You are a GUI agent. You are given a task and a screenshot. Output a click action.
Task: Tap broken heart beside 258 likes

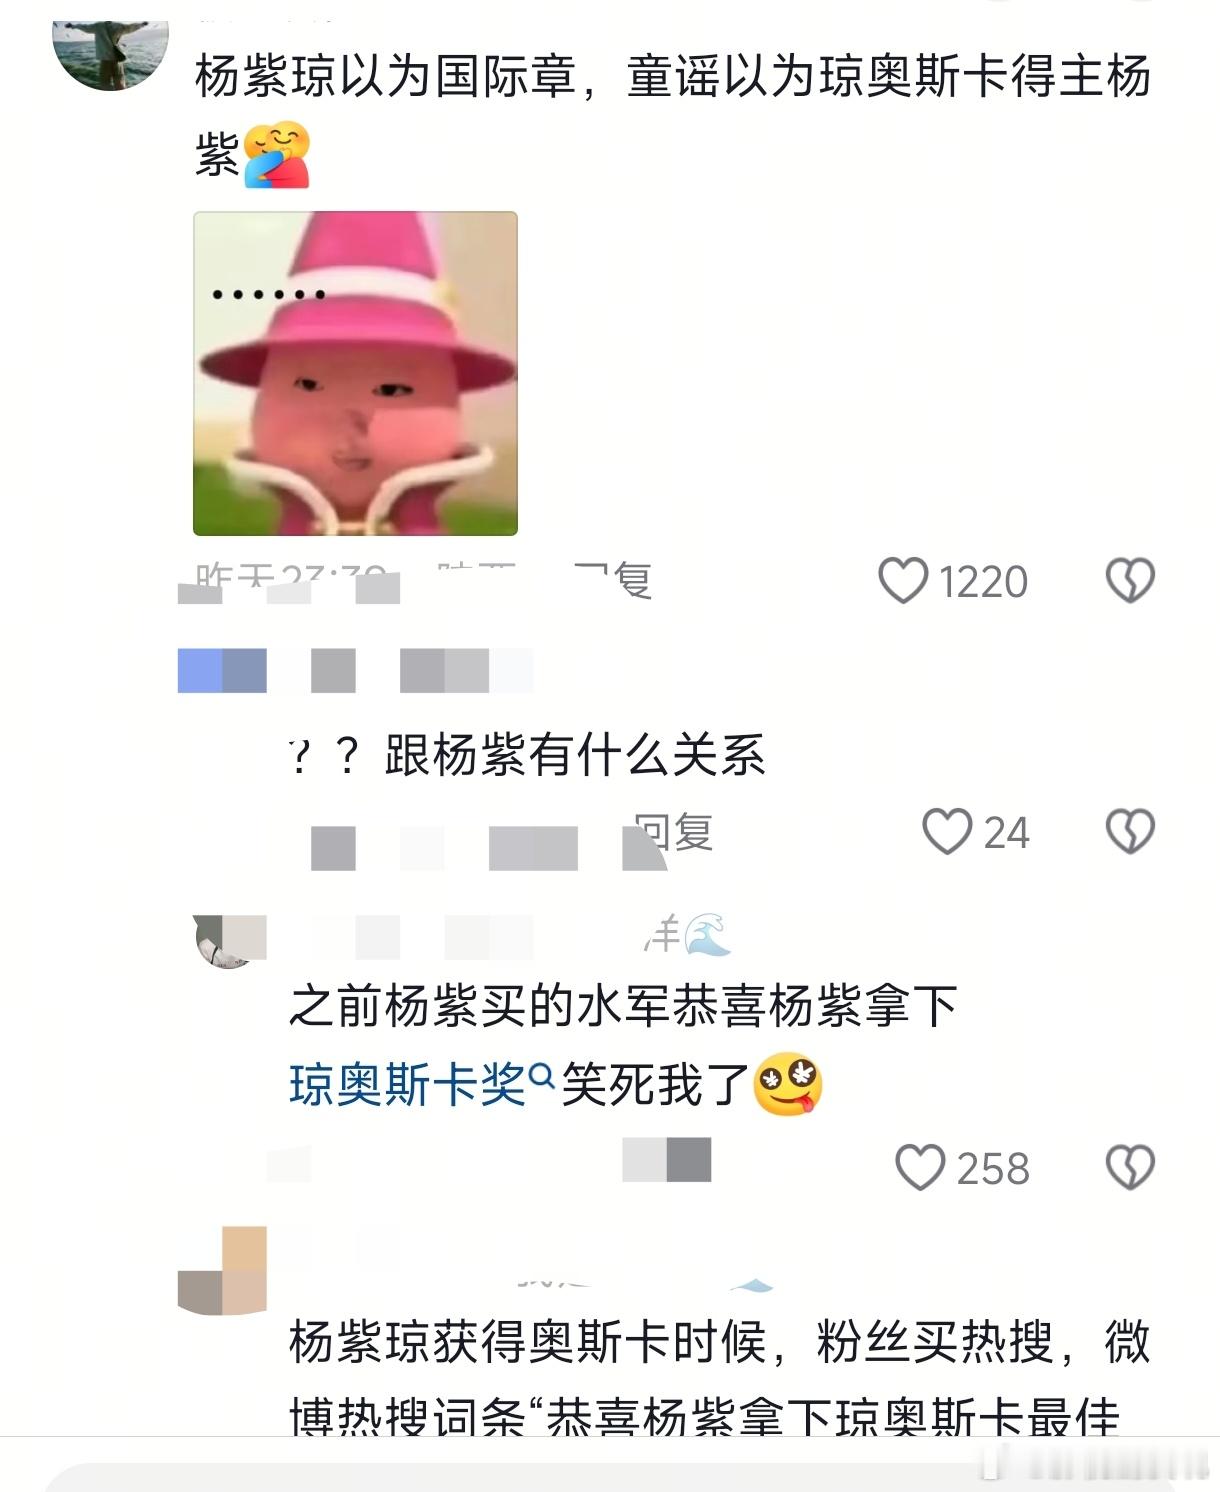point(1130,1167)
